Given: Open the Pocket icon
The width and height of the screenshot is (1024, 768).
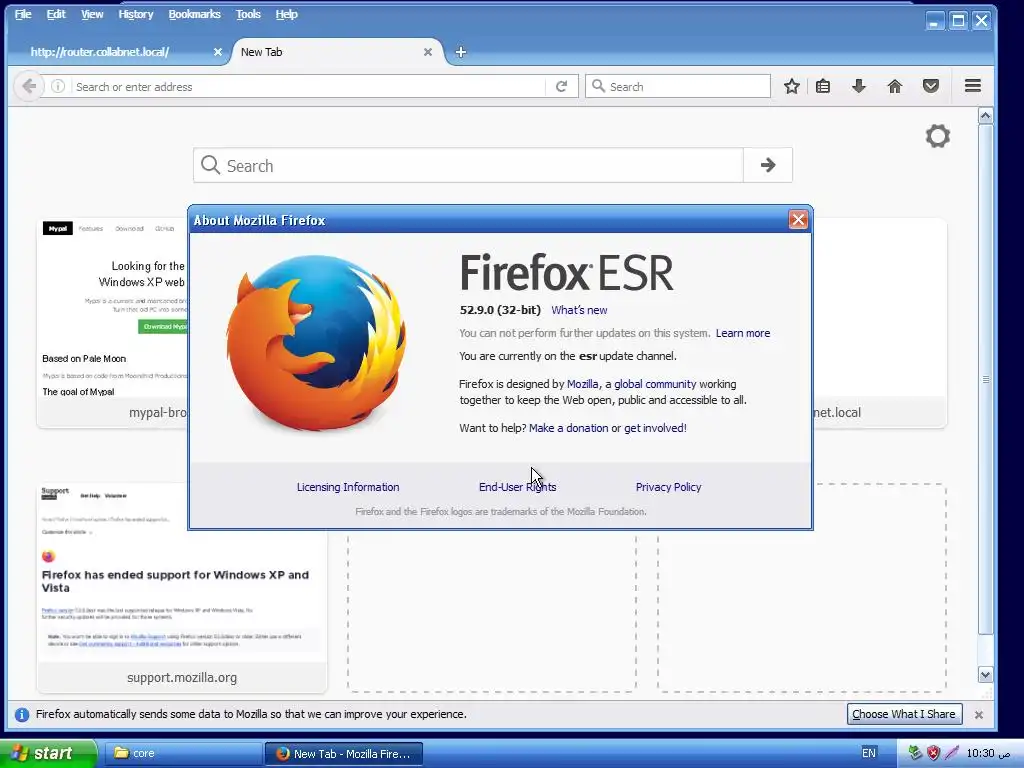Looking at the screenshot, I should [x=931, y=86].
